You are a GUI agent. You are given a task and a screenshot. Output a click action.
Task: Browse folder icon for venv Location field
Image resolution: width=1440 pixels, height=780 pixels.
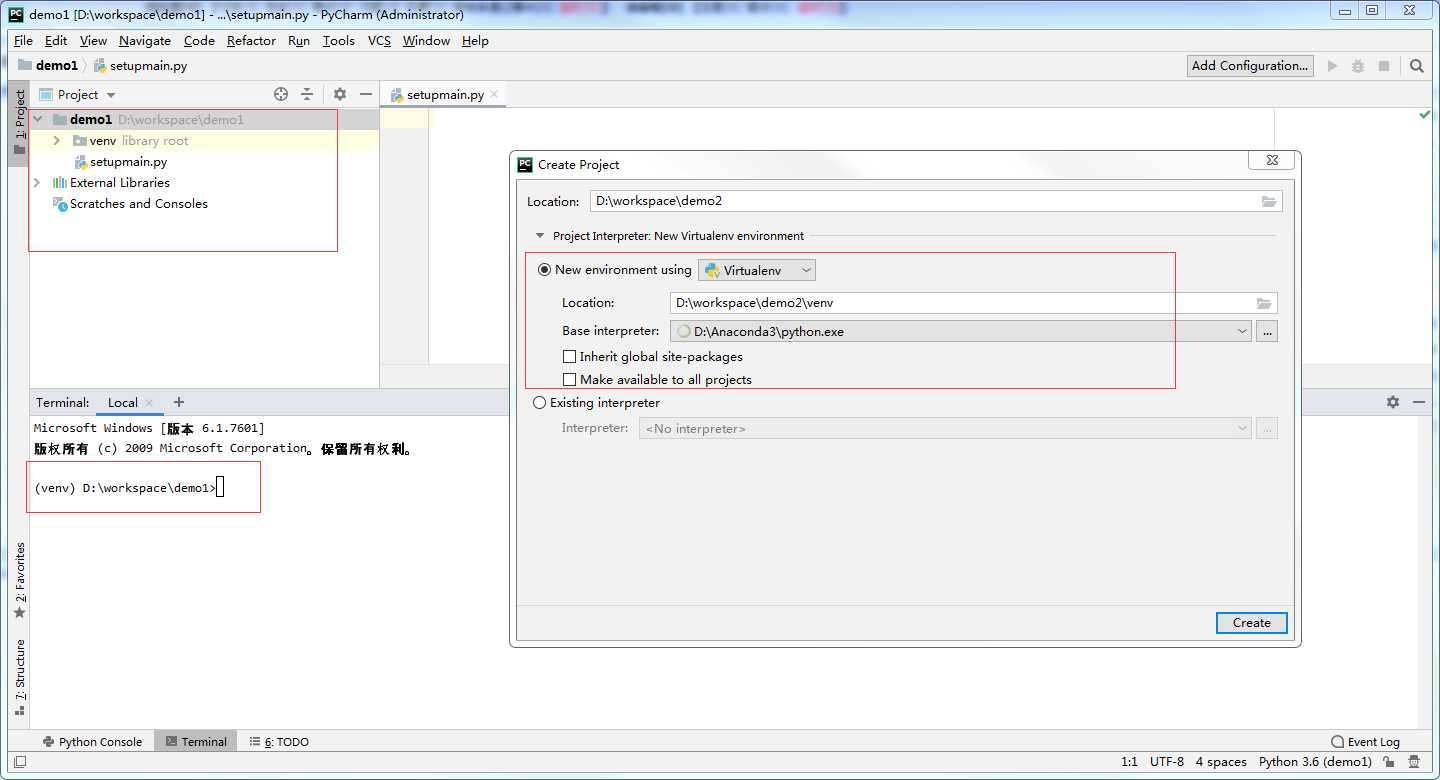coord(1265,303)
